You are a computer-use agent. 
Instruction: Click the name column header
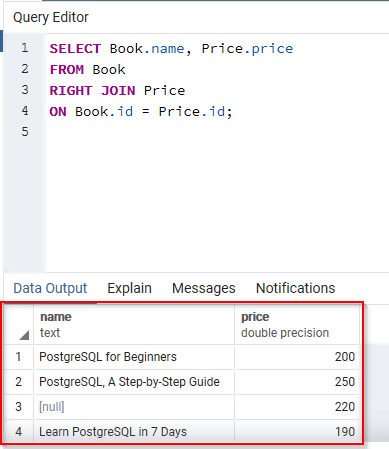134,324
